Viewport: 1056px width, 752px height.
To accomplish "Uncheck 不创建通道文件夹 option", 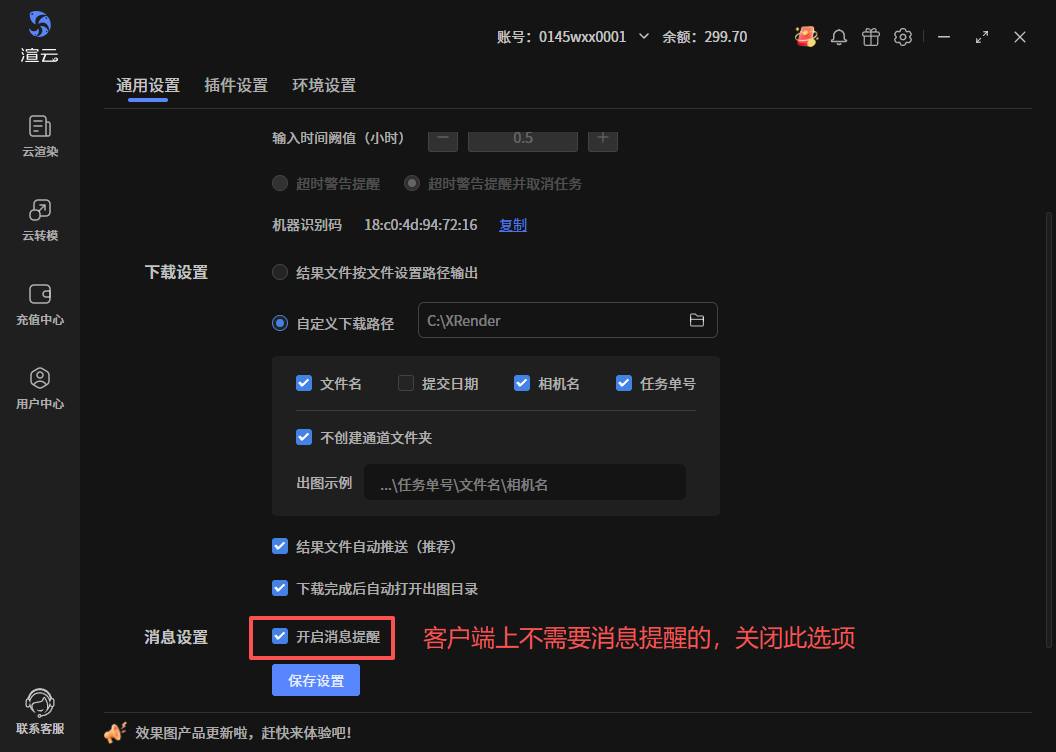I will (x=304, y=437).
